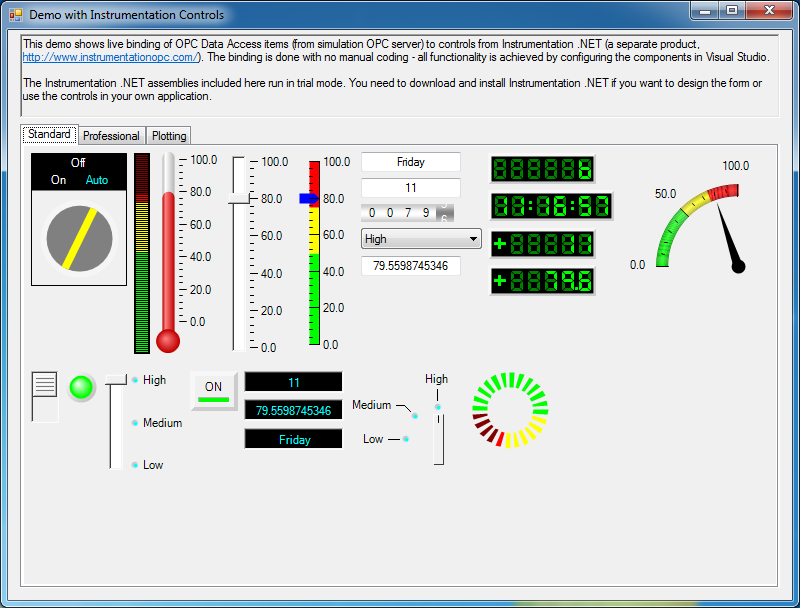Open the High combo box dropdown

click(473, 239)
